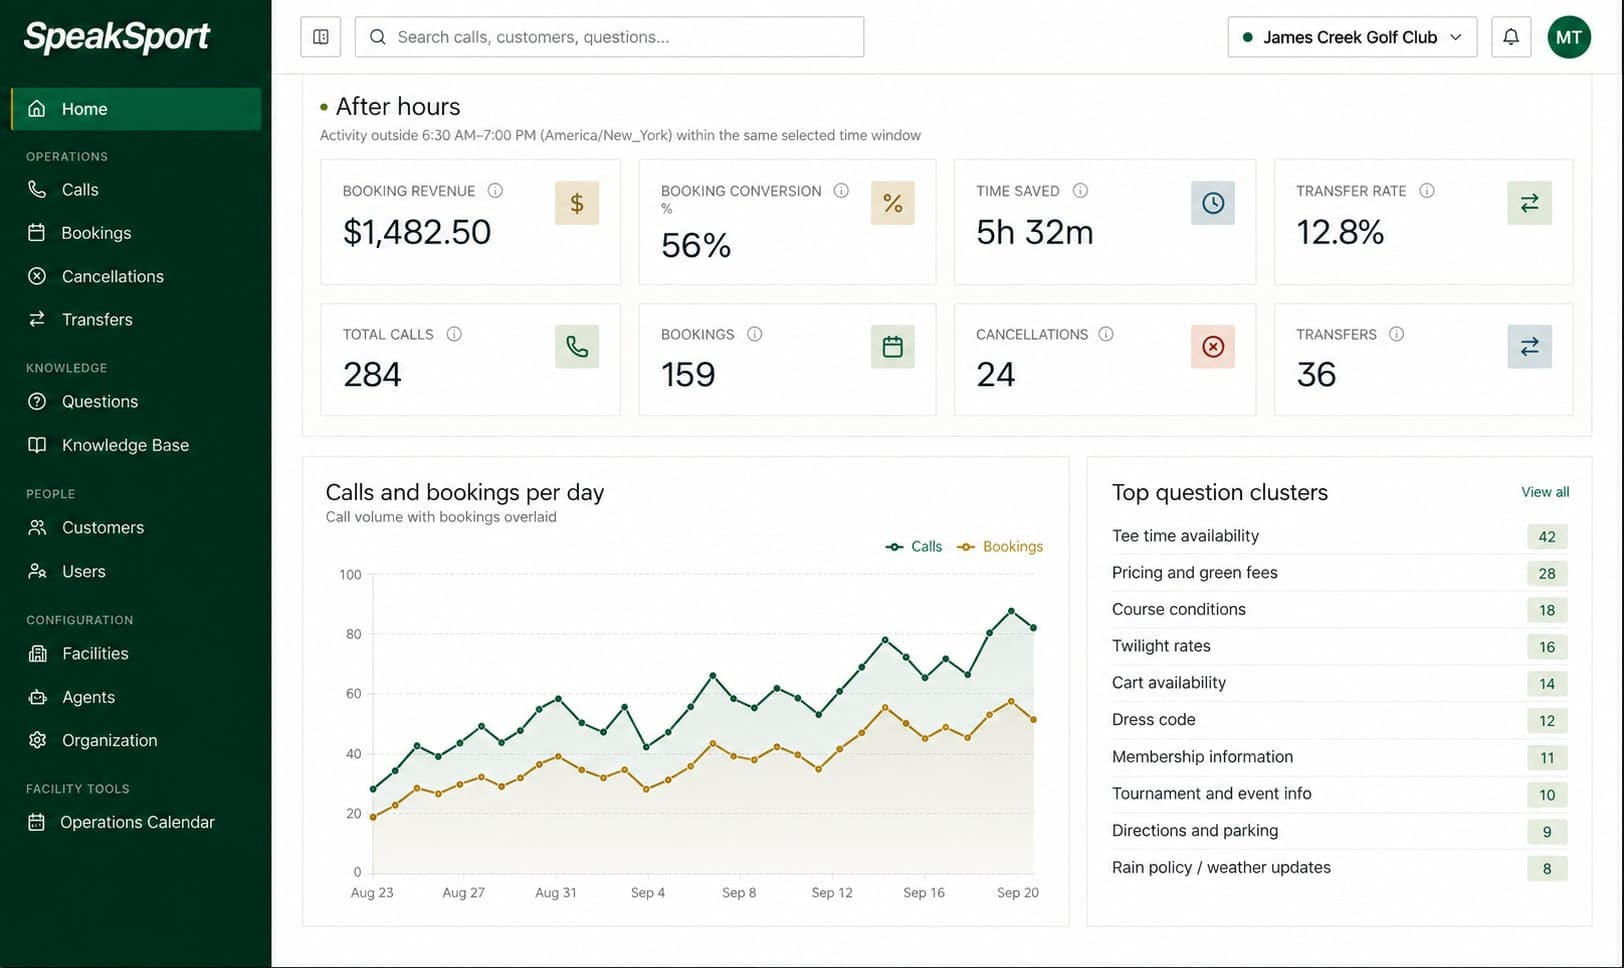The image size is (1624, 968).
Task: Toggle the sidebar collapse icon
Action: [321, 37]
